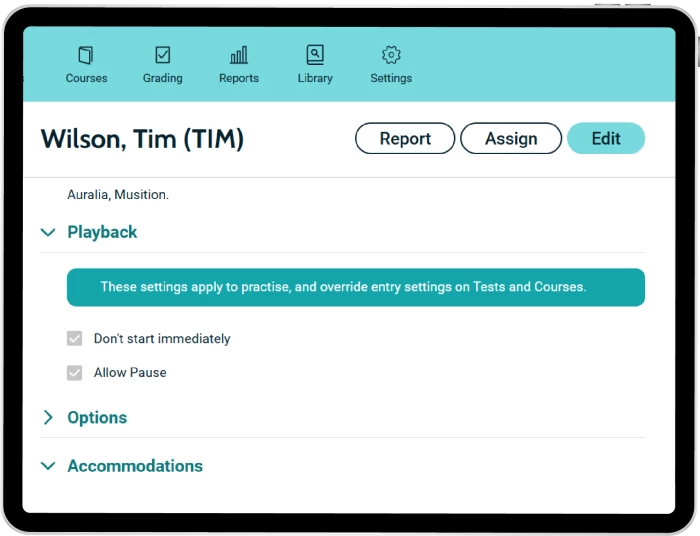
Task: Click the Library search-book icon
Action: pos(315,55)
